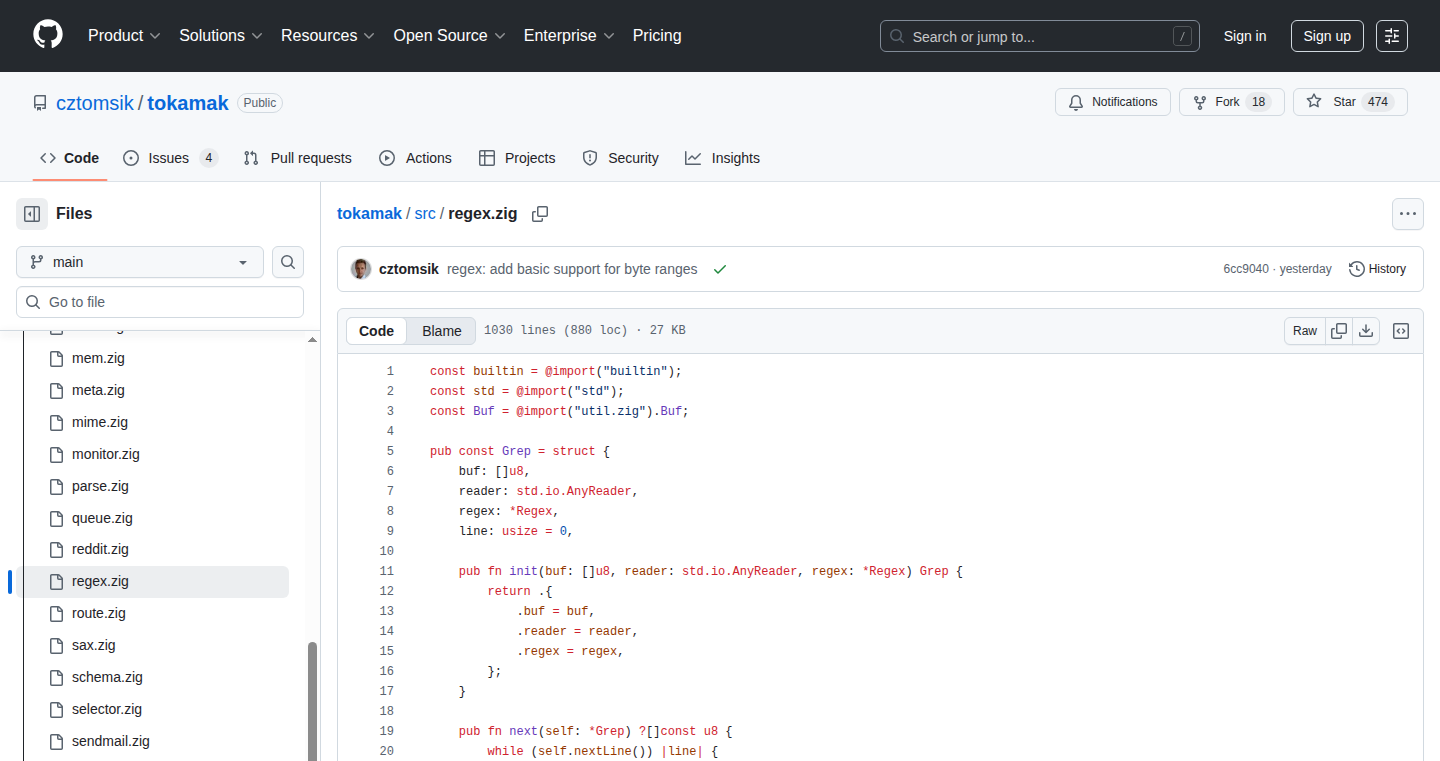Open the main branch selector dropdown
This screenshot has width=1440, height=761.
[140, 262]
